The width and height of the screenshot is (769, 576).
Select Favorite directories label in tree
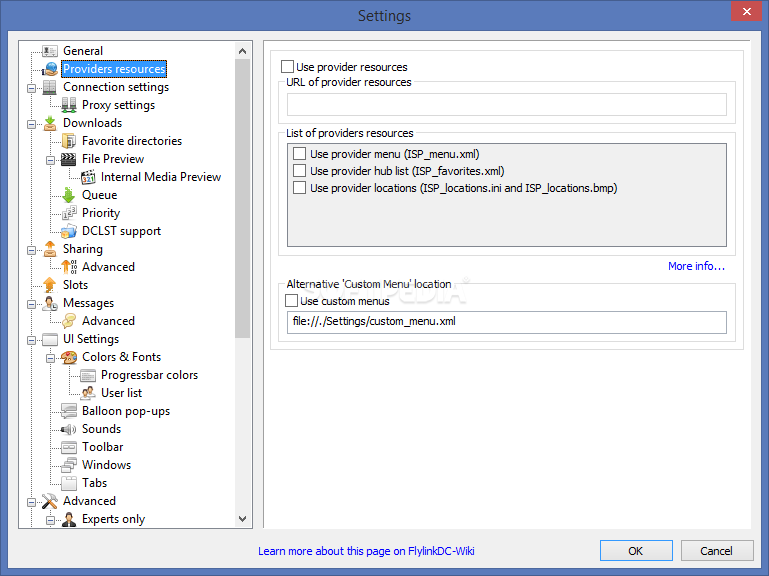tap(132, 141)
